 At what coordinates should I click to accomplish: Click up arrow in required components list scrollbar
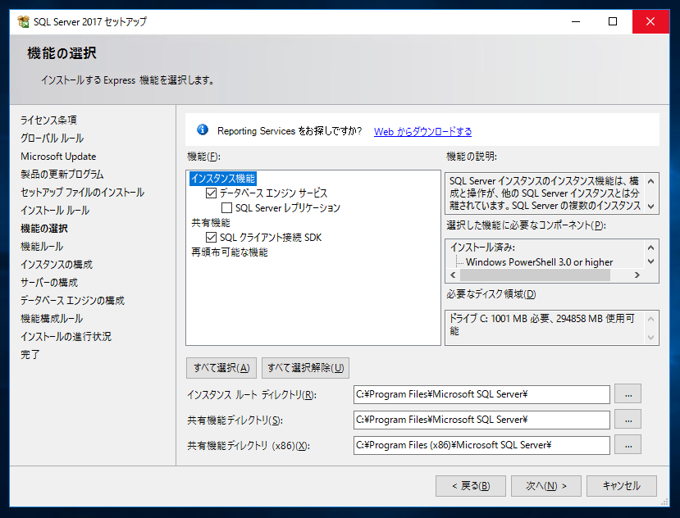[651, 247]
